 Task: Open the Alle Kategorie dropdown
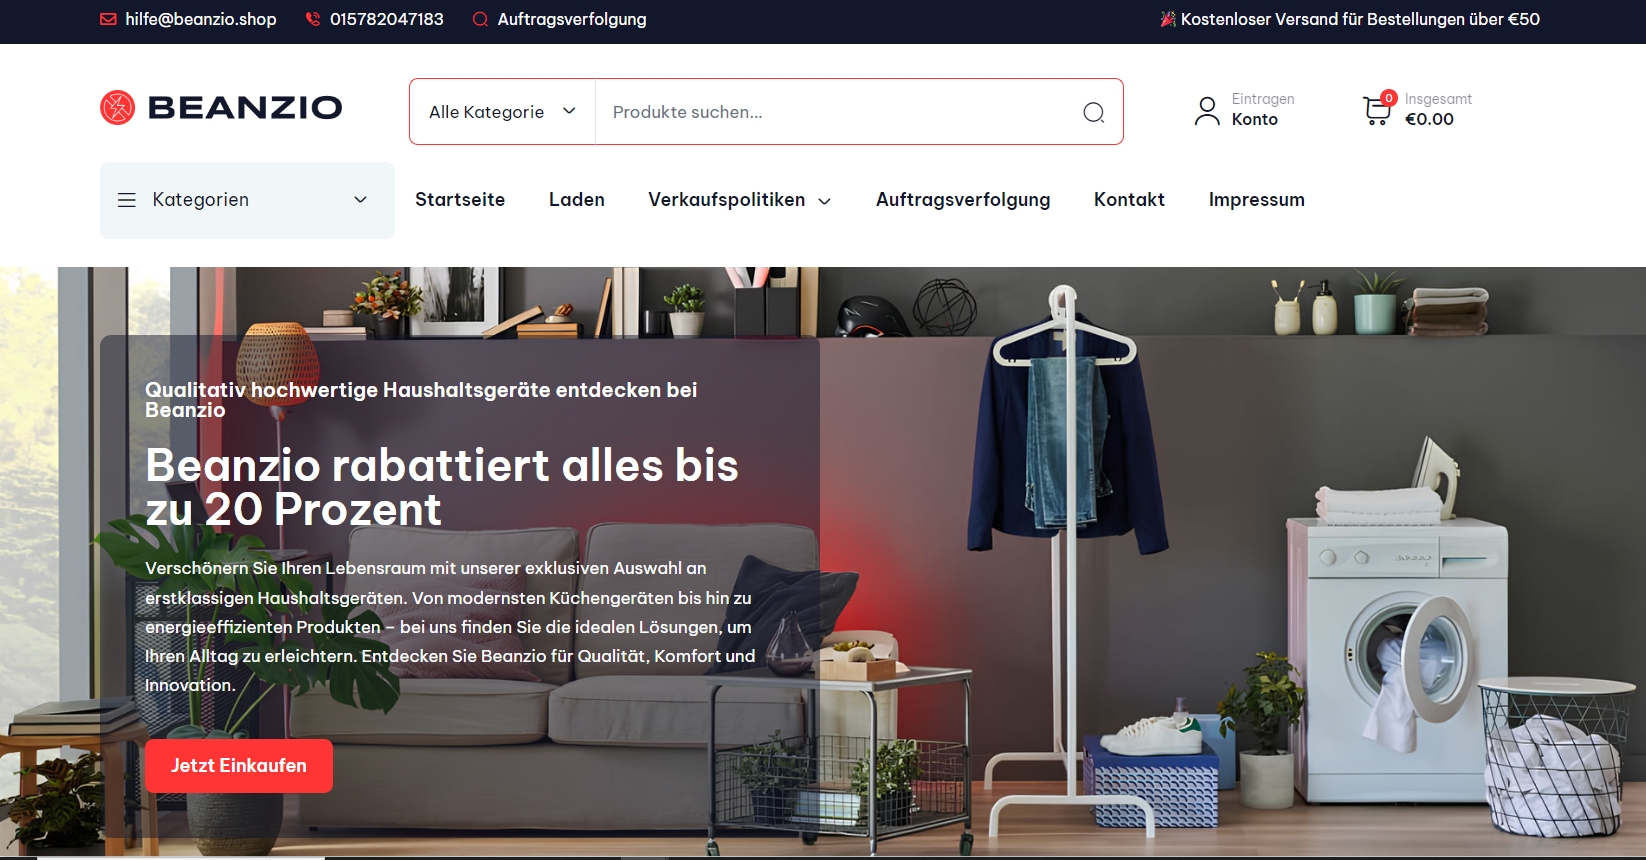coord(502,112)
